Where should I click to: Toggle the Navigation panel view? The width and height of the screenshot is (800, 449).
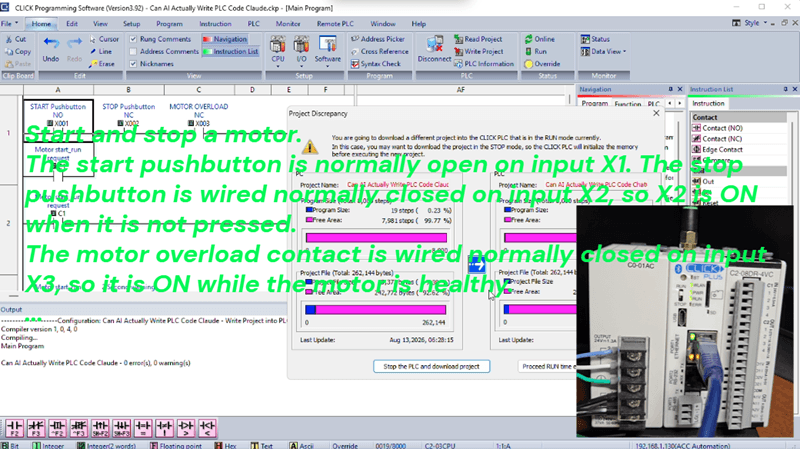click(x=224, y=39)
